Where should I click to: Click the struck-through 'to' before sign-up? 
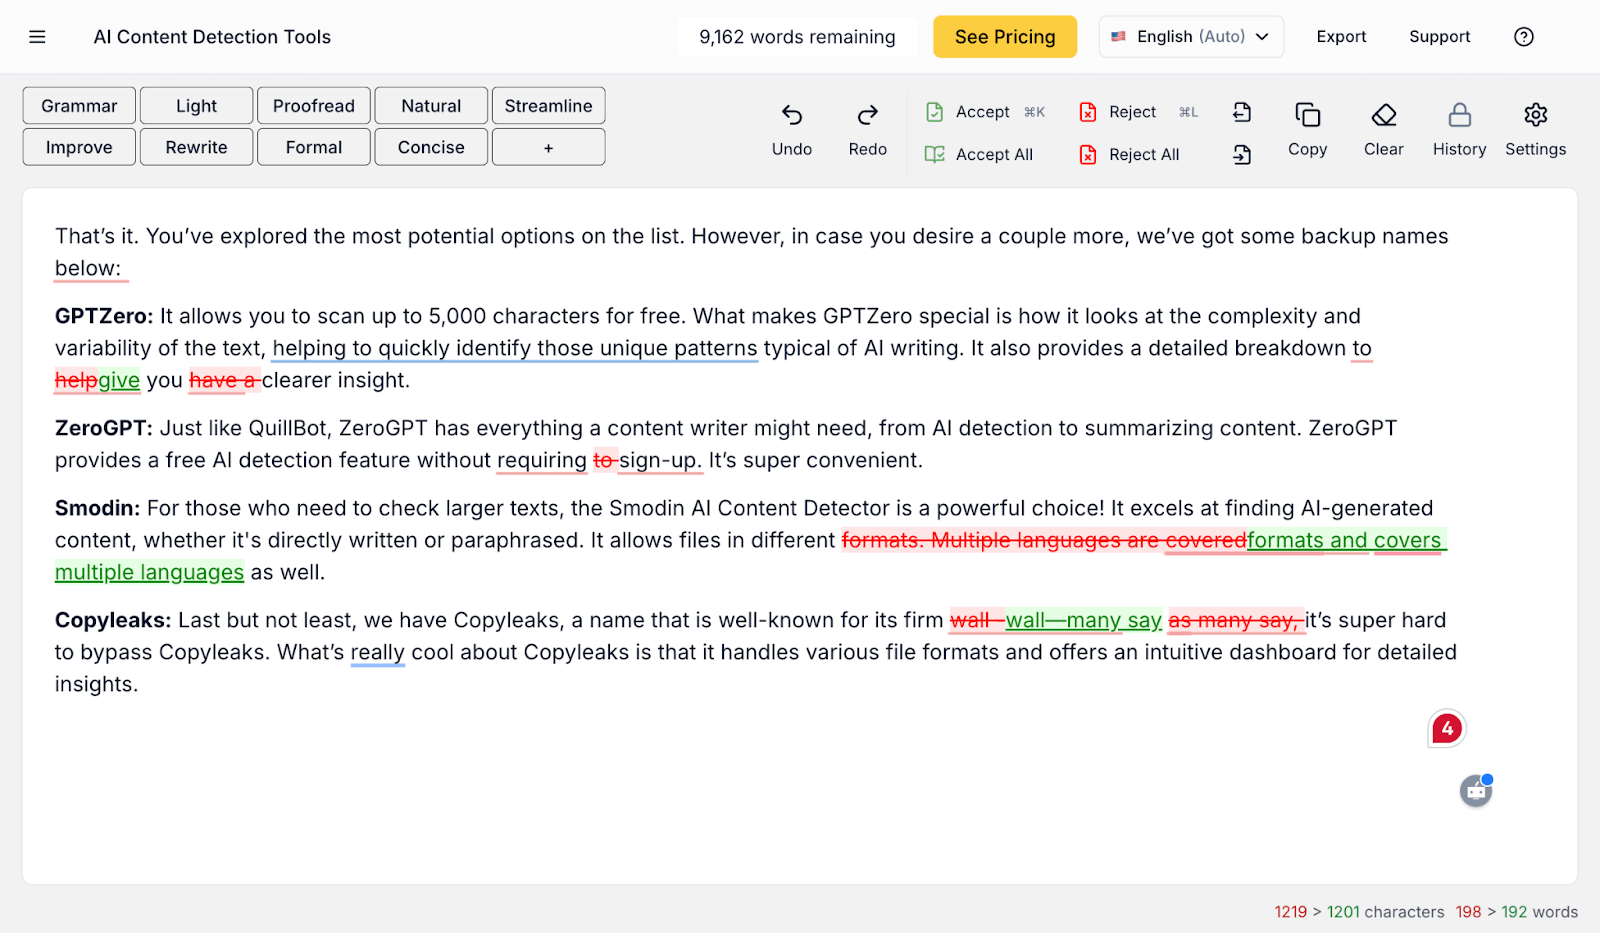pyautogui.click(x=604, y=460)
